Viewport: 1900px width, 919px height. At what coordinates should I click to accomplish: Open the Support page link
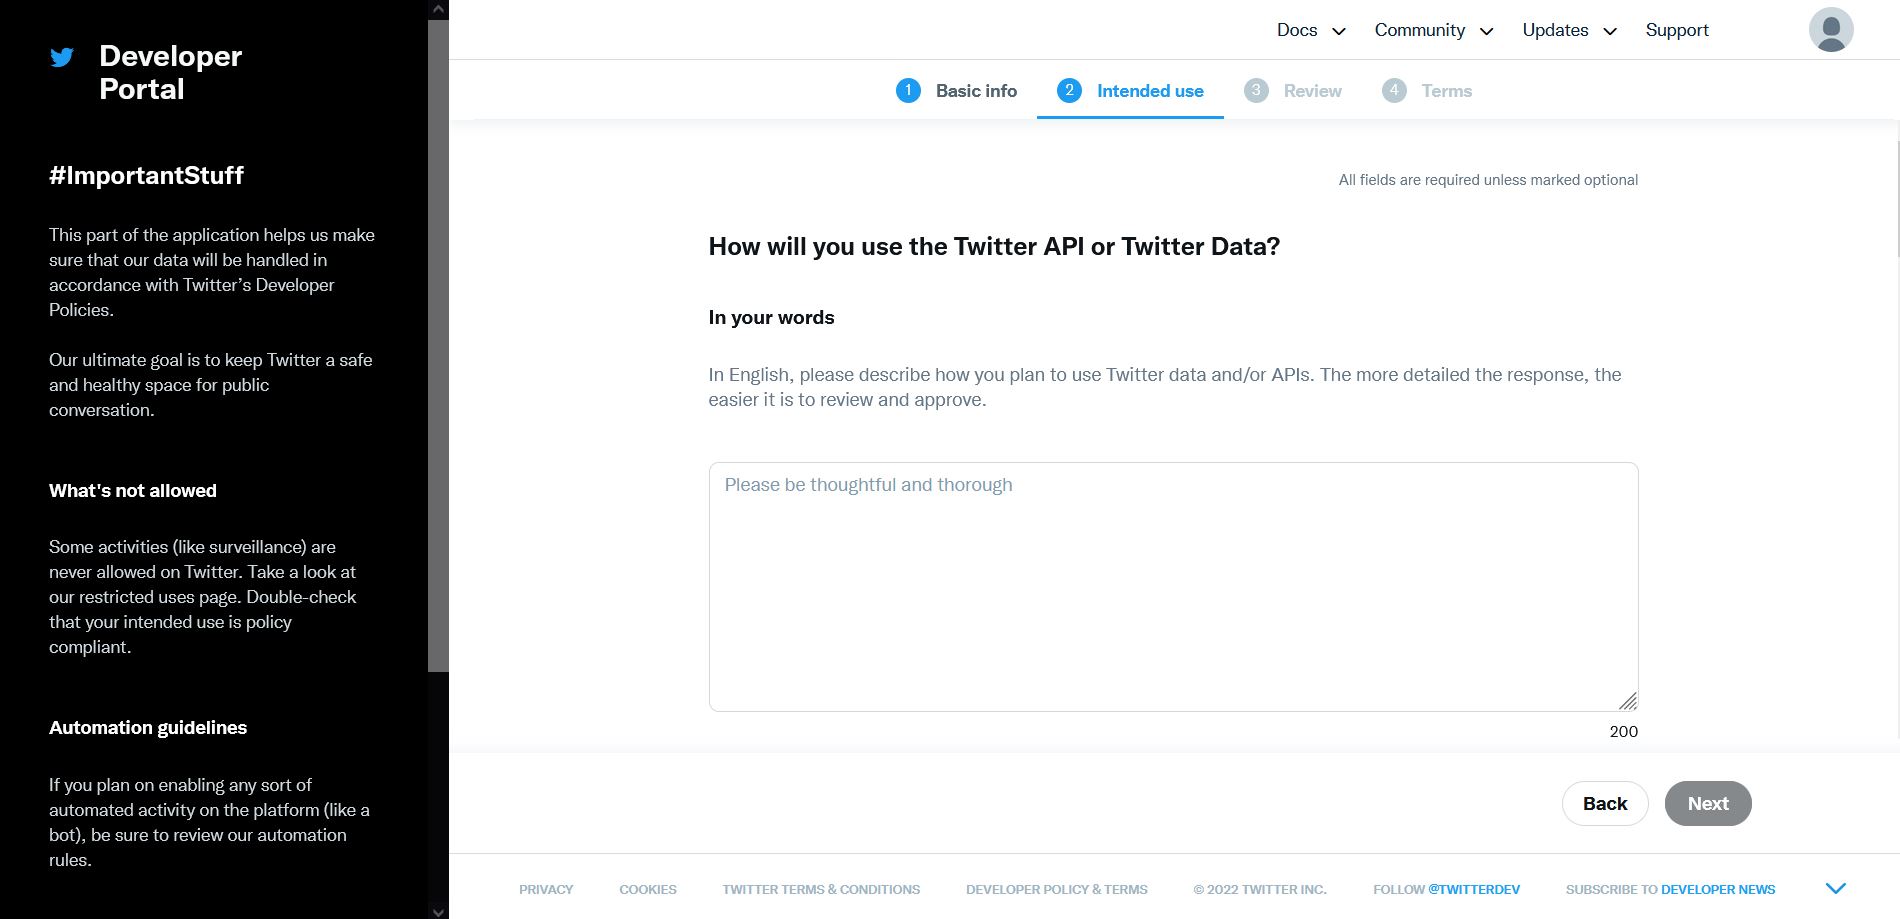1677,30
